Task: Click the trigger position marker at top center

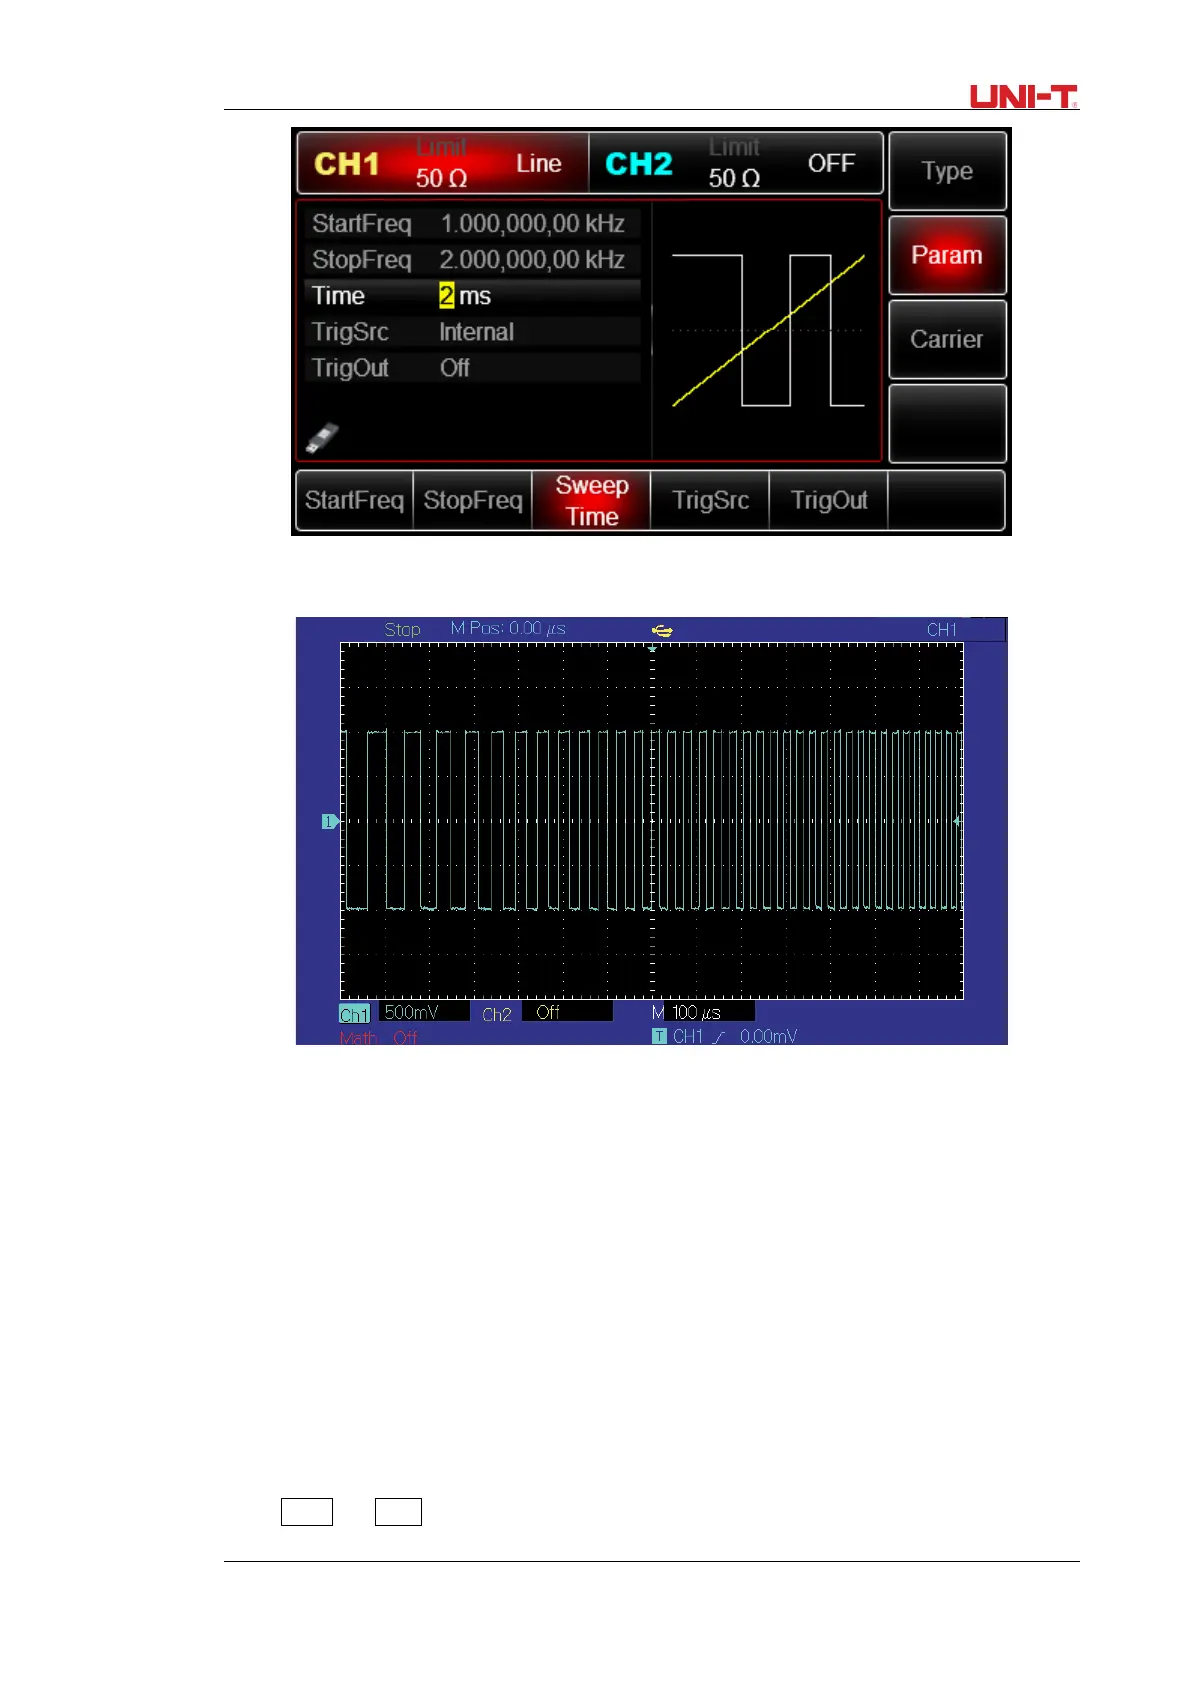Action: (652, 649)
